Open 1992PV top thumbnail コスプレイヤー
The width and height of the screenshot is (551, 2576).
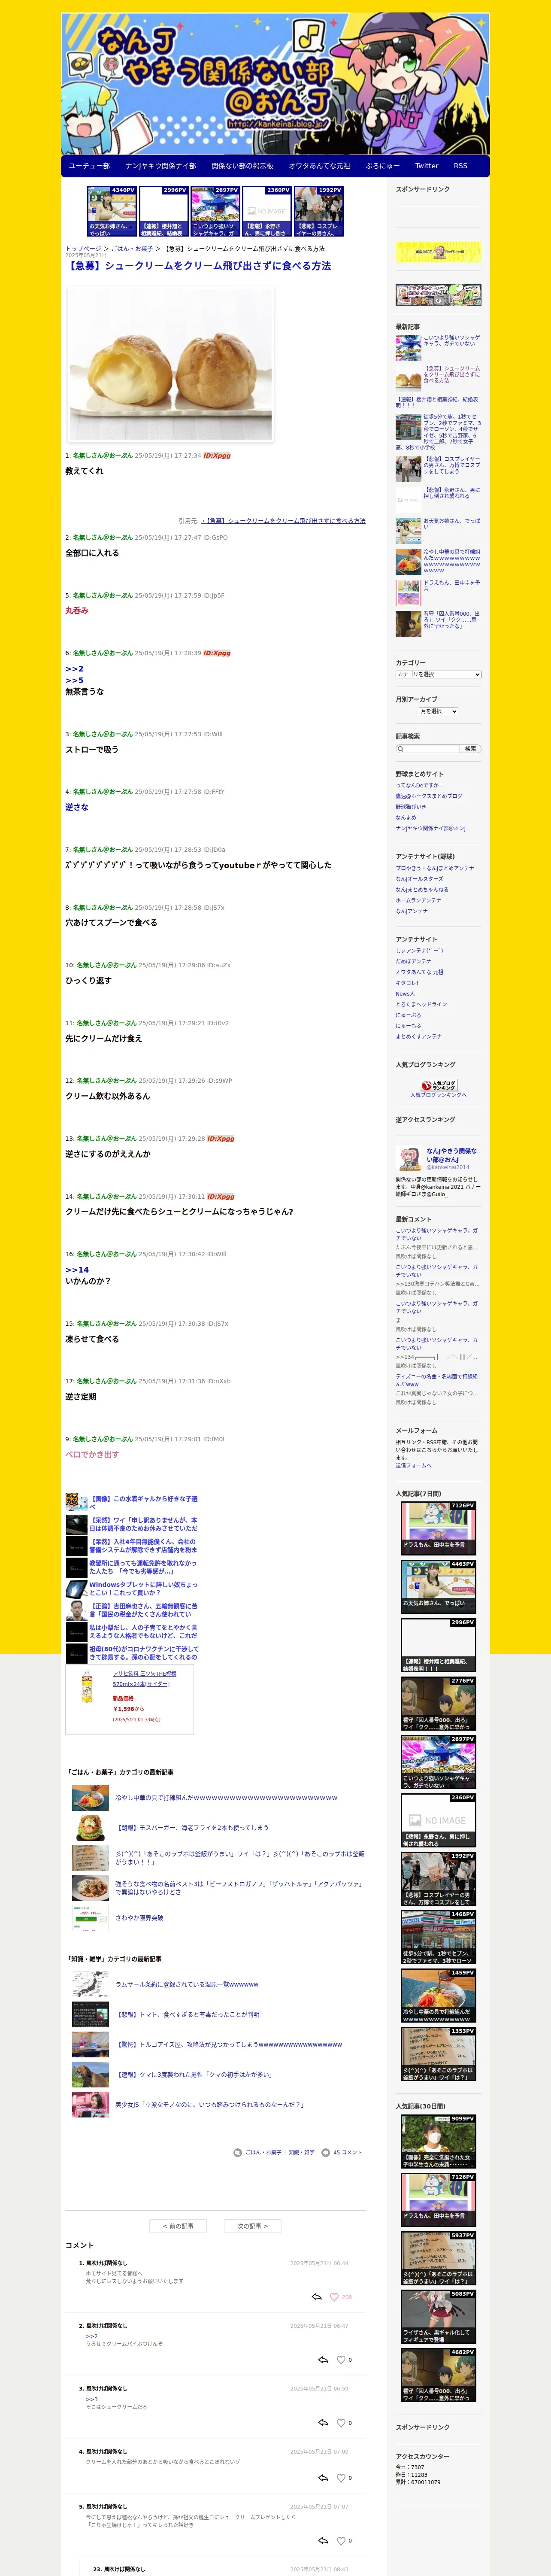[x=319, y=211]
